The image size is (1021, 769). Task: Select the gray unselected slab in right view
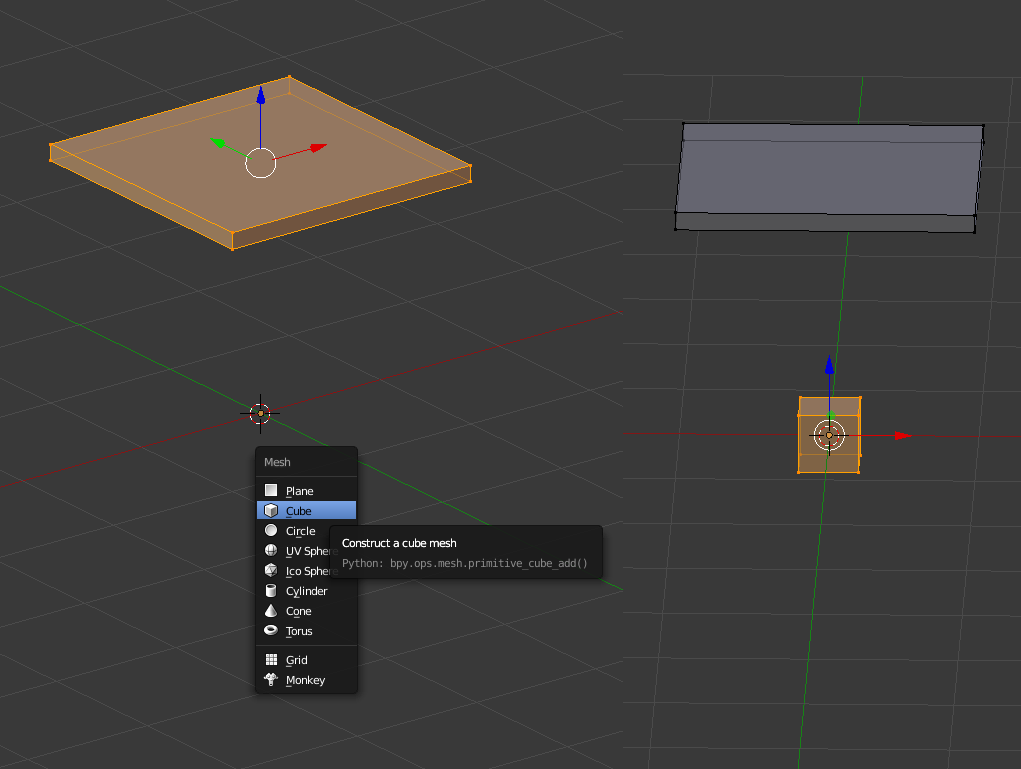pos(828,170)
